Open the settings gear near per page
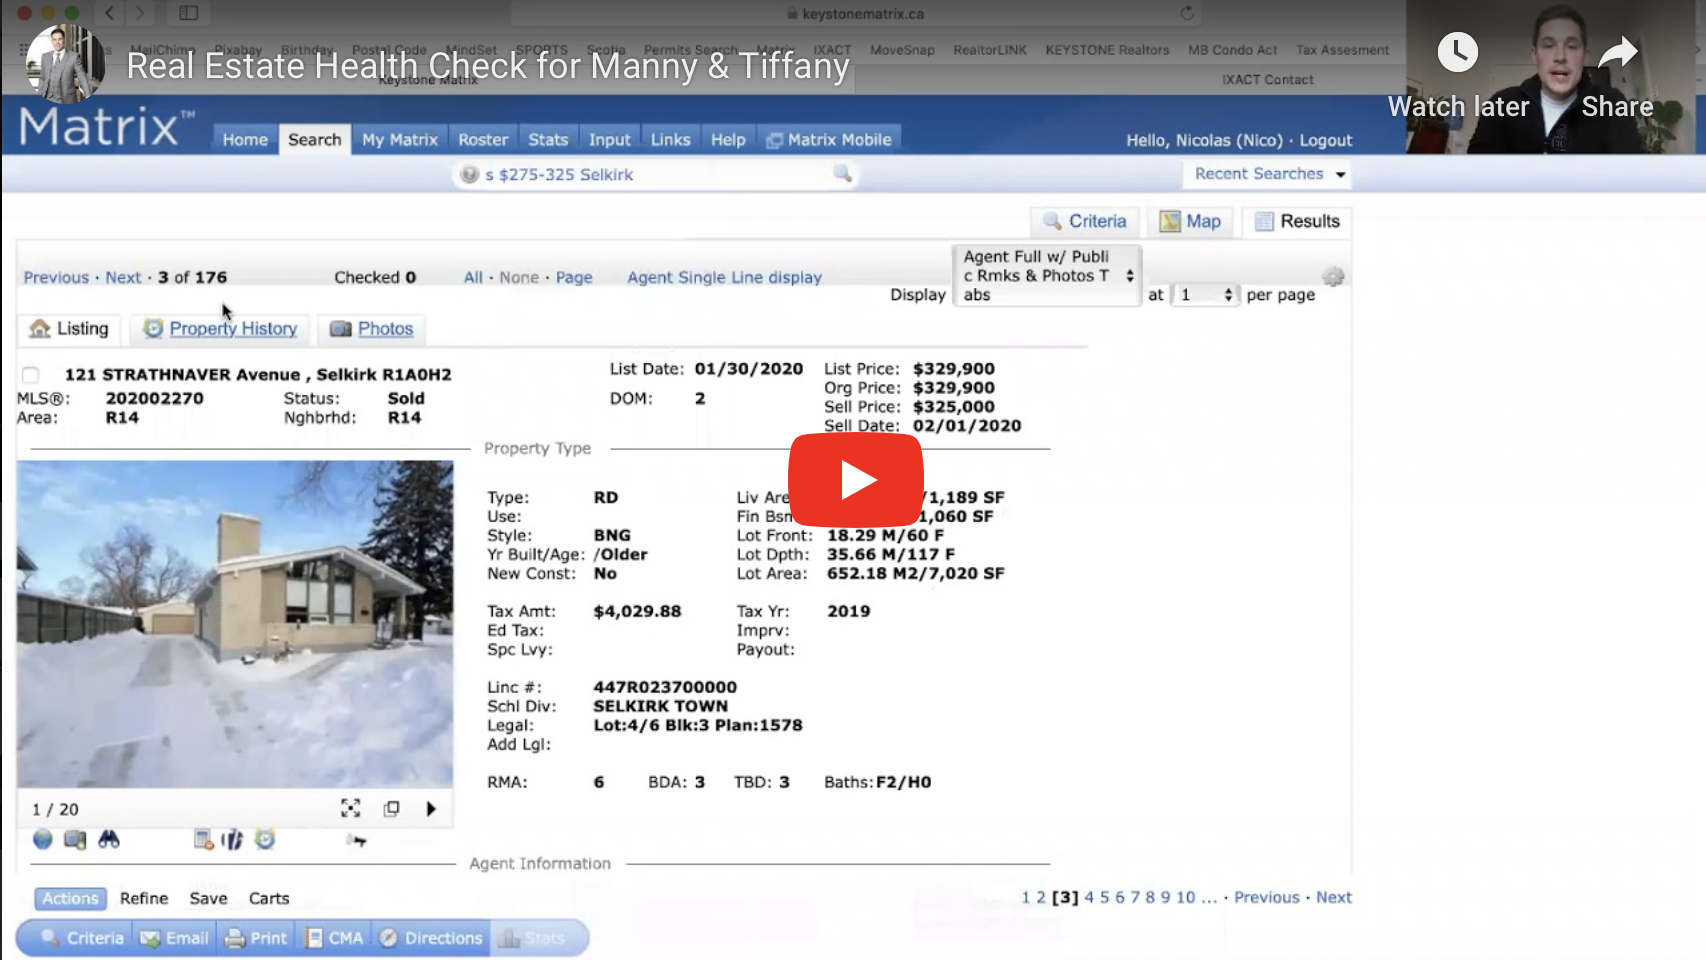This screenshot has height=960, width=1706. tap(1333, 277)
